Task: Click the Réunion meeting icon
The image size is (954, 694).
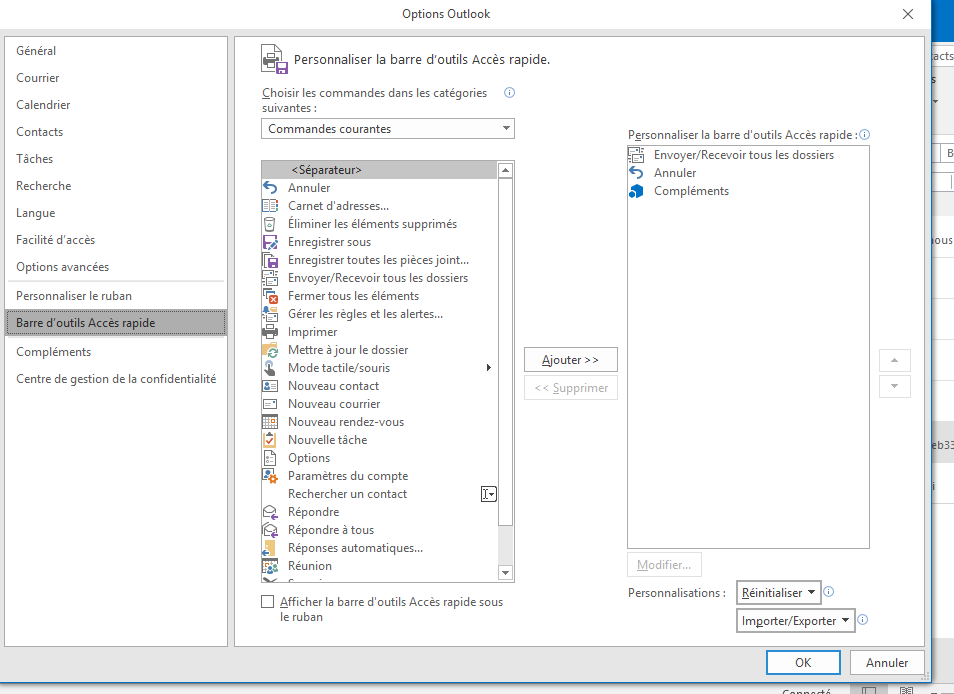Action: coord(270,566)
